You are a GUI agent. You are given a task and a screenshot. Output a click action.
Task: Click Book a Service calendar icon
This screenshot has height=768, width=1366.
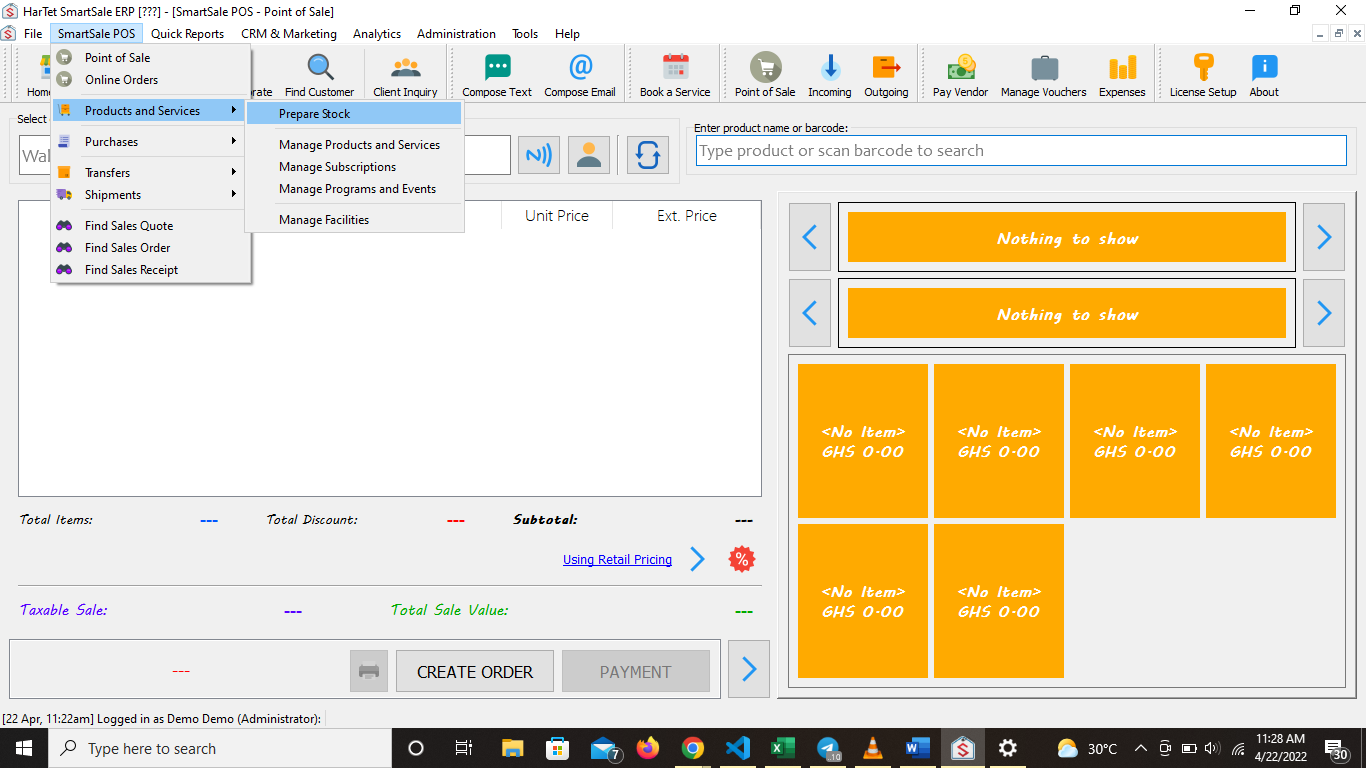pos(675,75)
